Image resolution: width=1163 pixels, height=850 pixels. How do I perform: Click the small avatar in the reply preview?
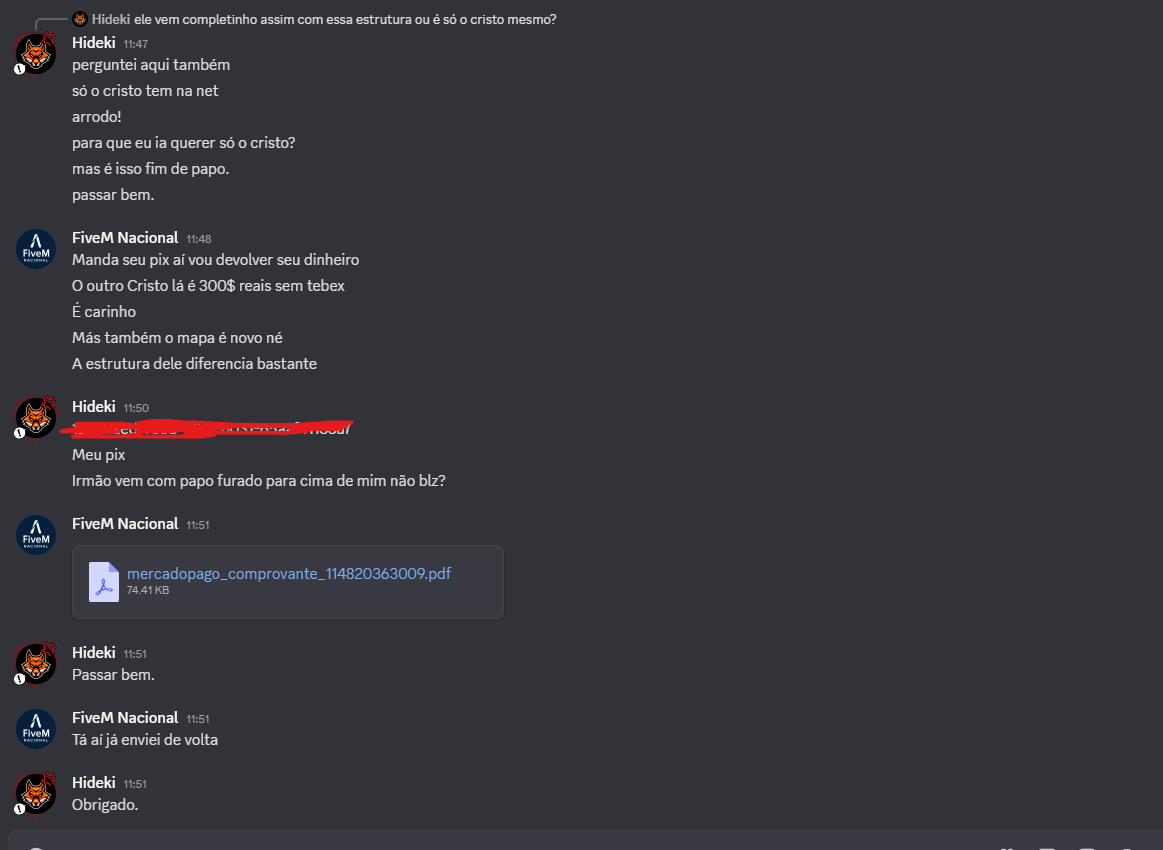[x=80, y=19]
